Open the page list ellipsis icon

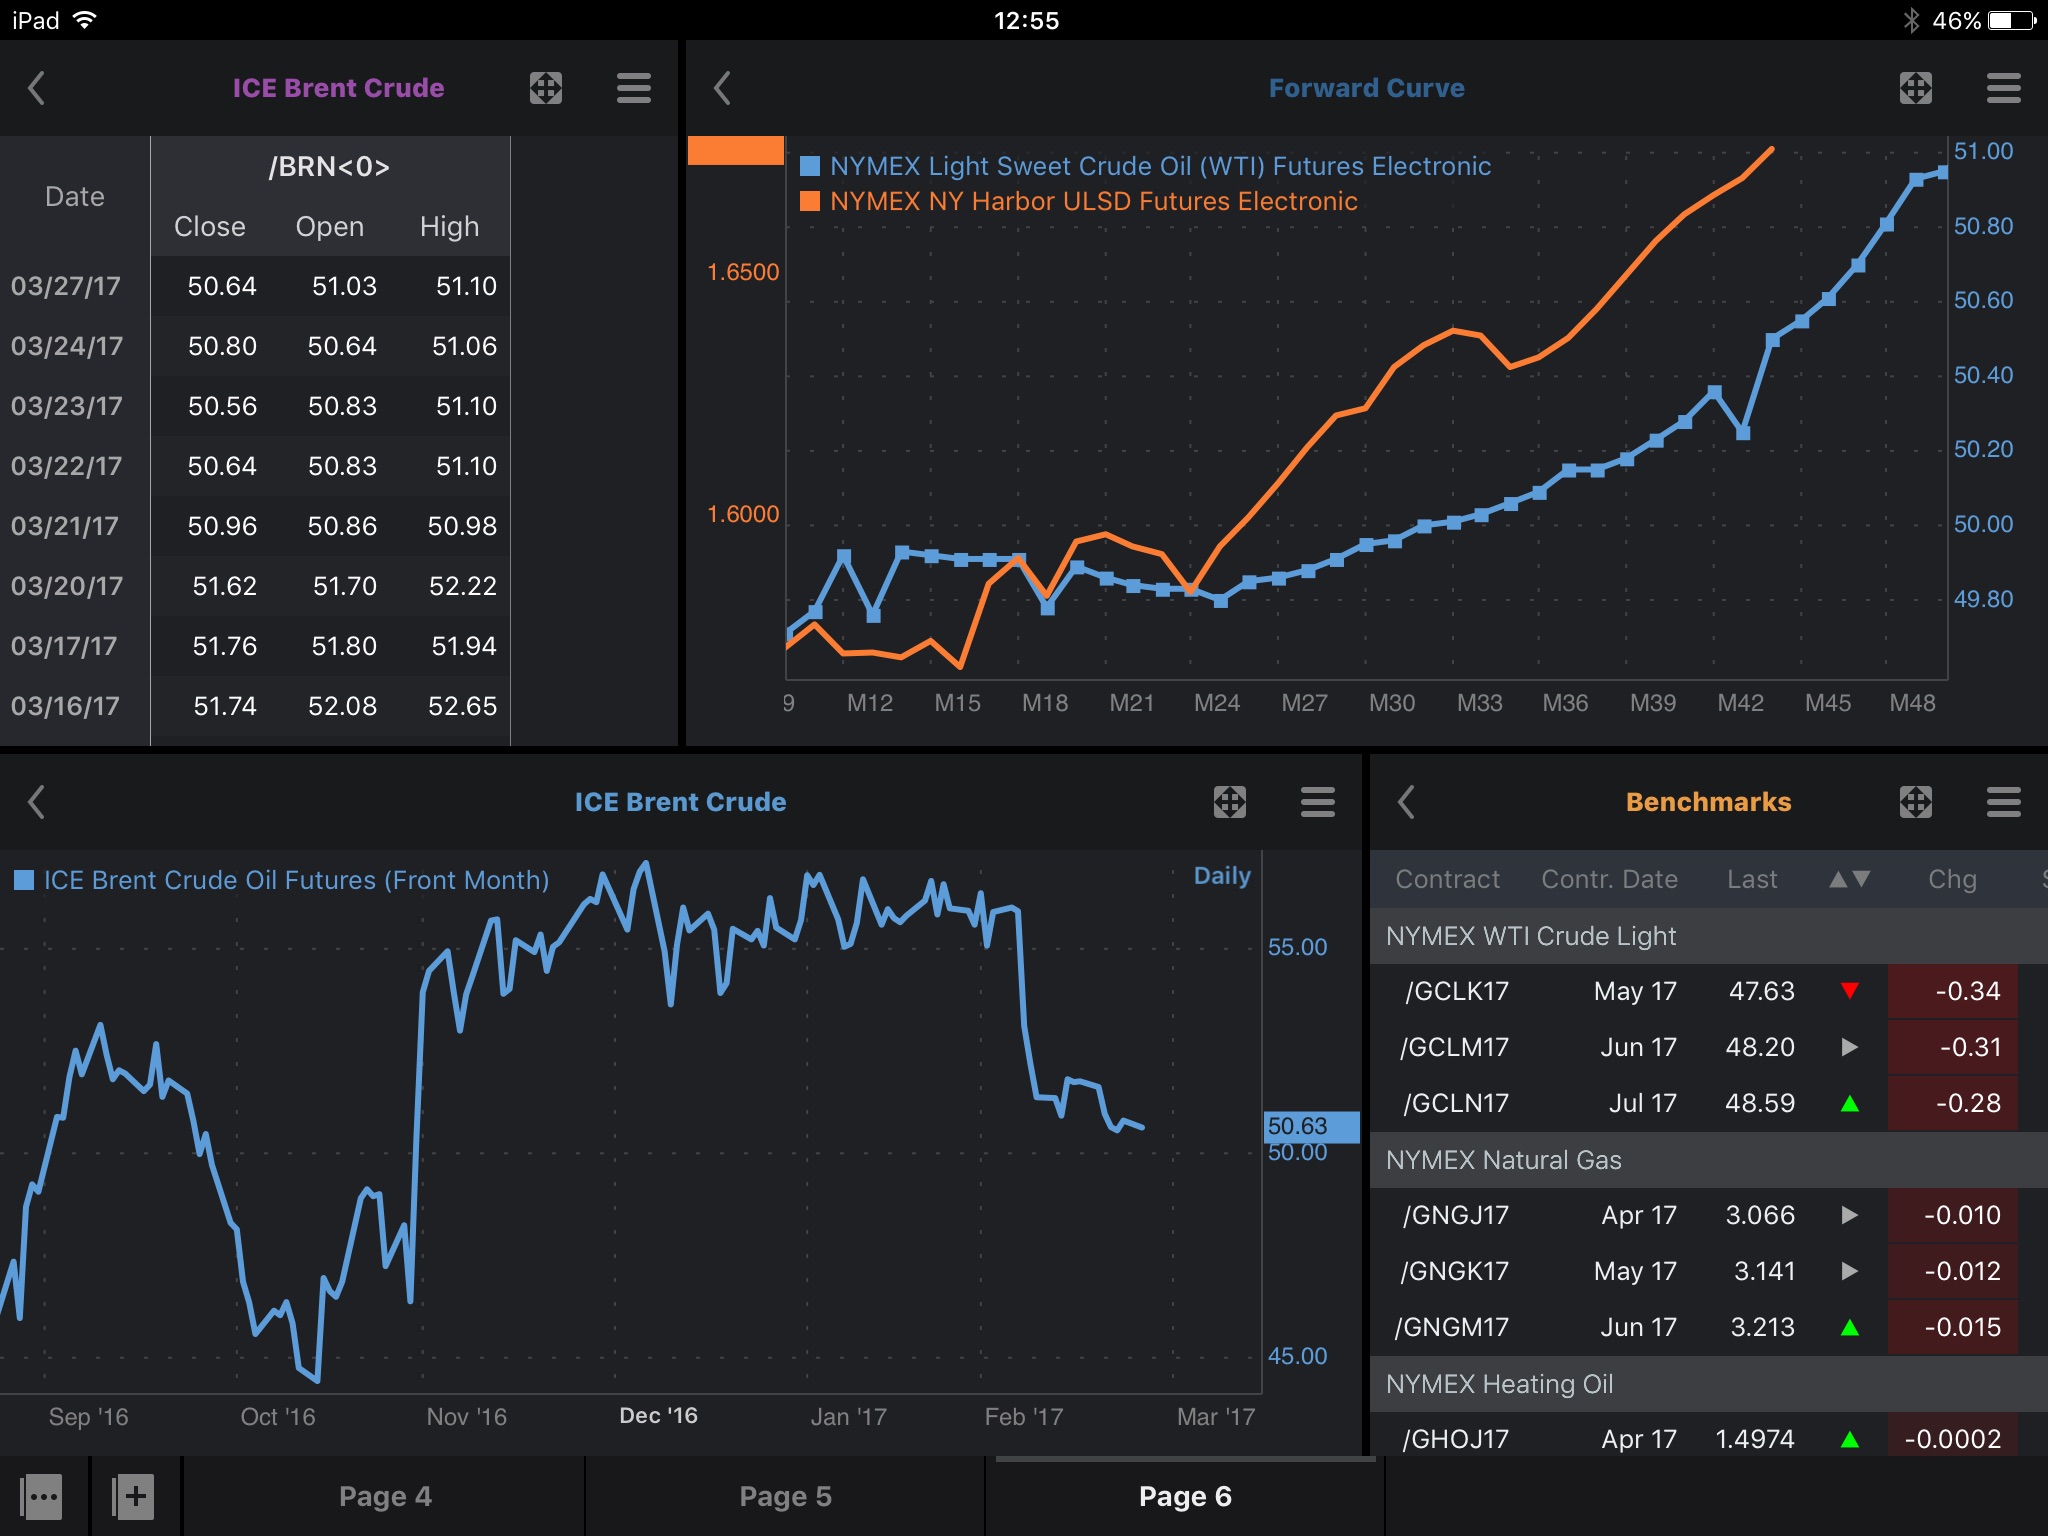(x=42, y=1497)
